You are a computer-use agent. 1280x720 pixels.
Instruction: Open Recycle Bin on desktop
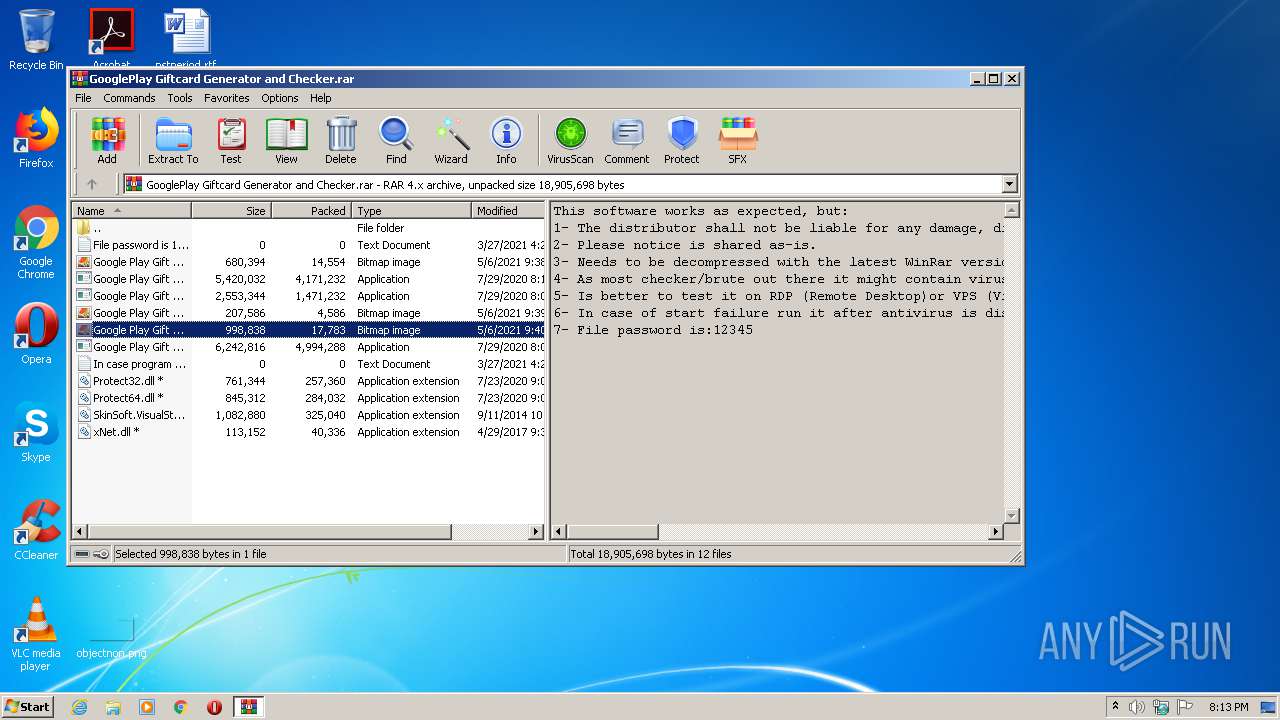tap(36, 40)
